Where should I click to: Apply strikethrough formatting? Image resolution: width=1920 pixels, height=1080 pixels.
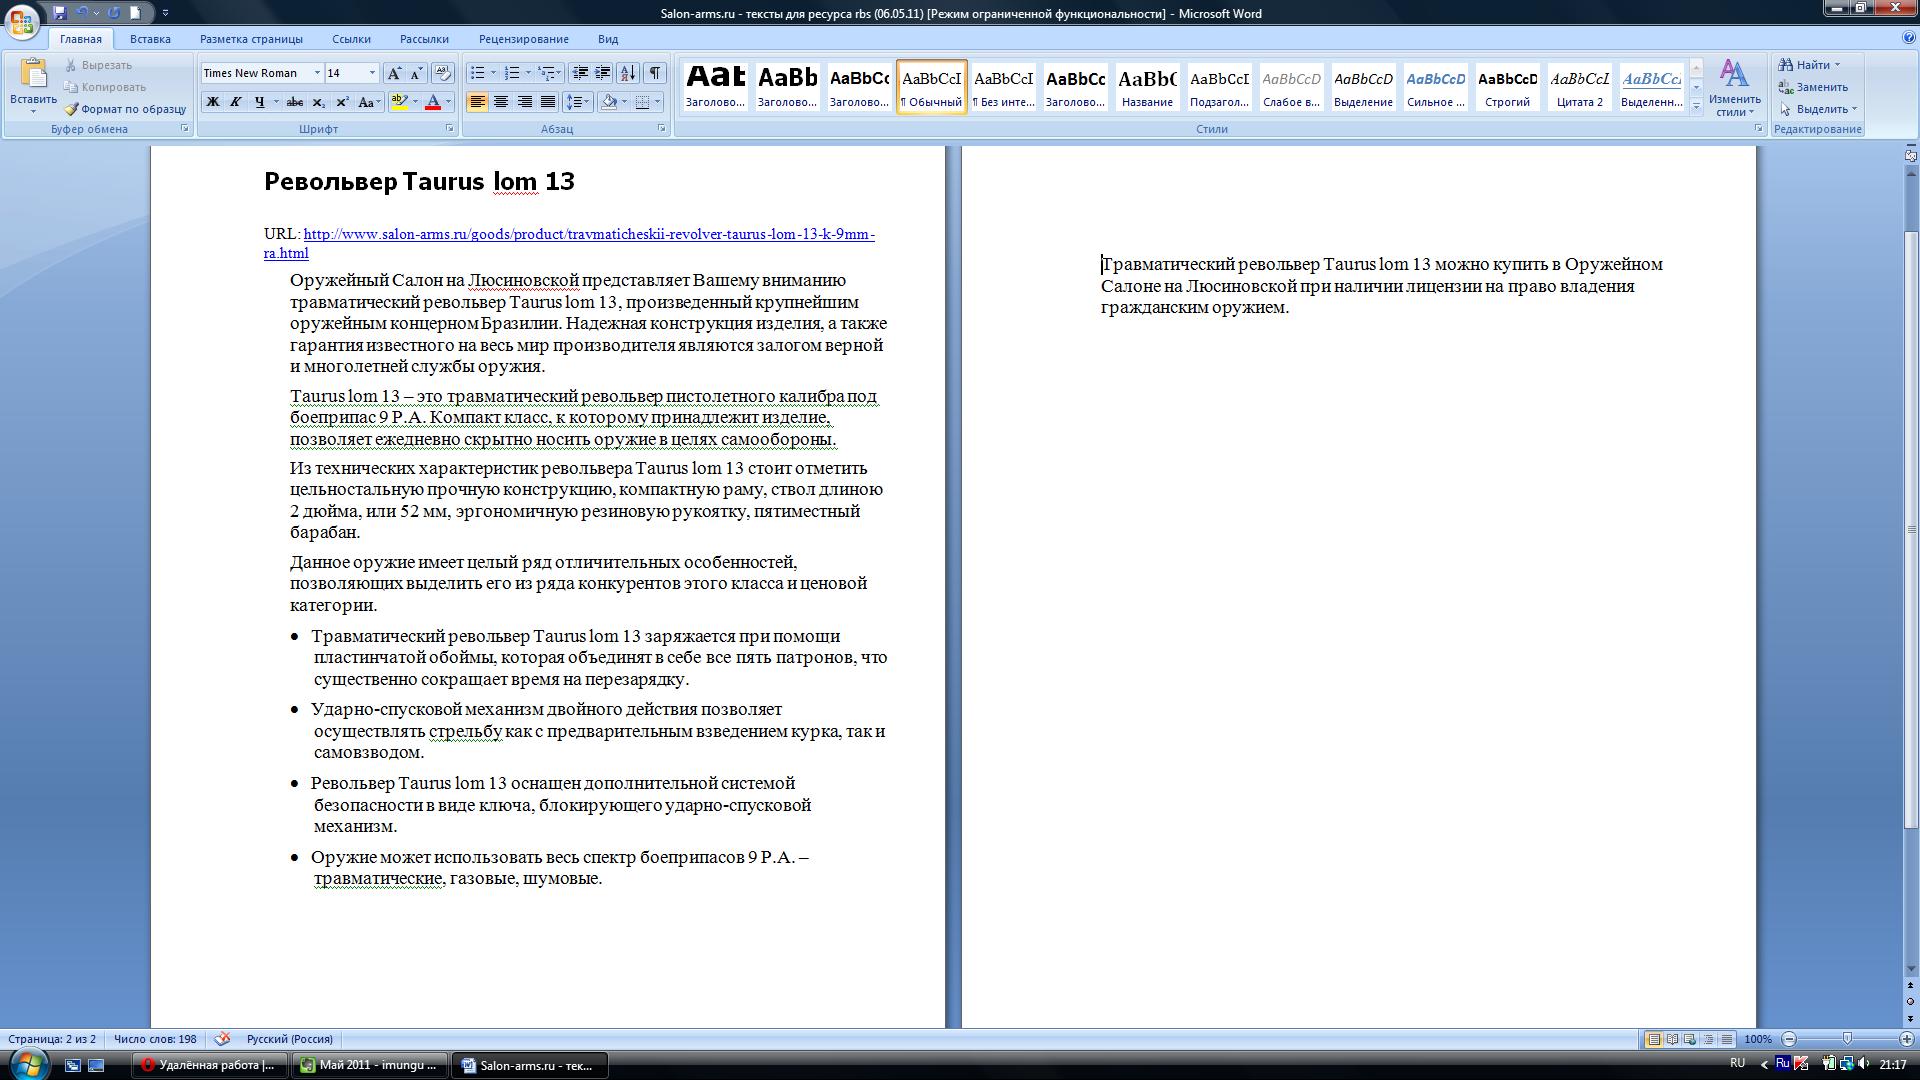[294, 102]
